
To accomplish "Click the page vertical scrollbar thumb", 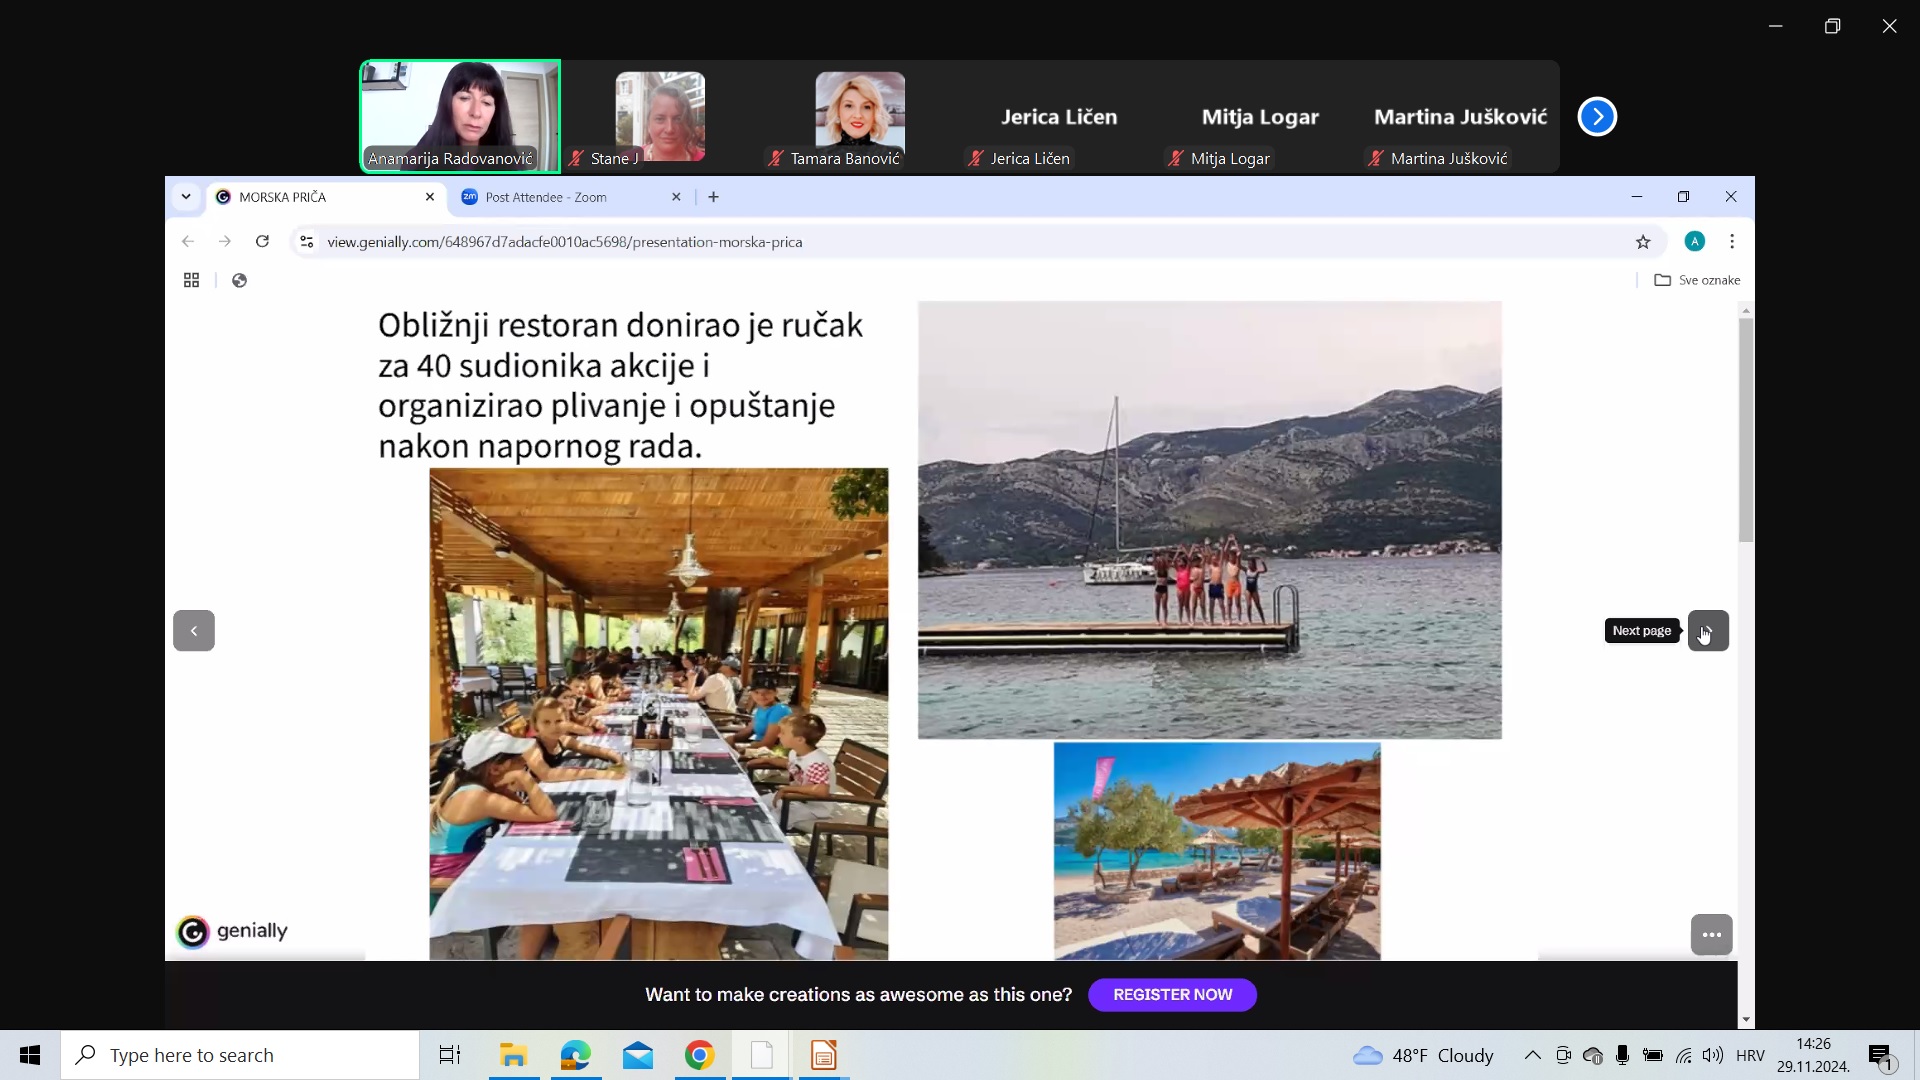I will point(1746,430).
